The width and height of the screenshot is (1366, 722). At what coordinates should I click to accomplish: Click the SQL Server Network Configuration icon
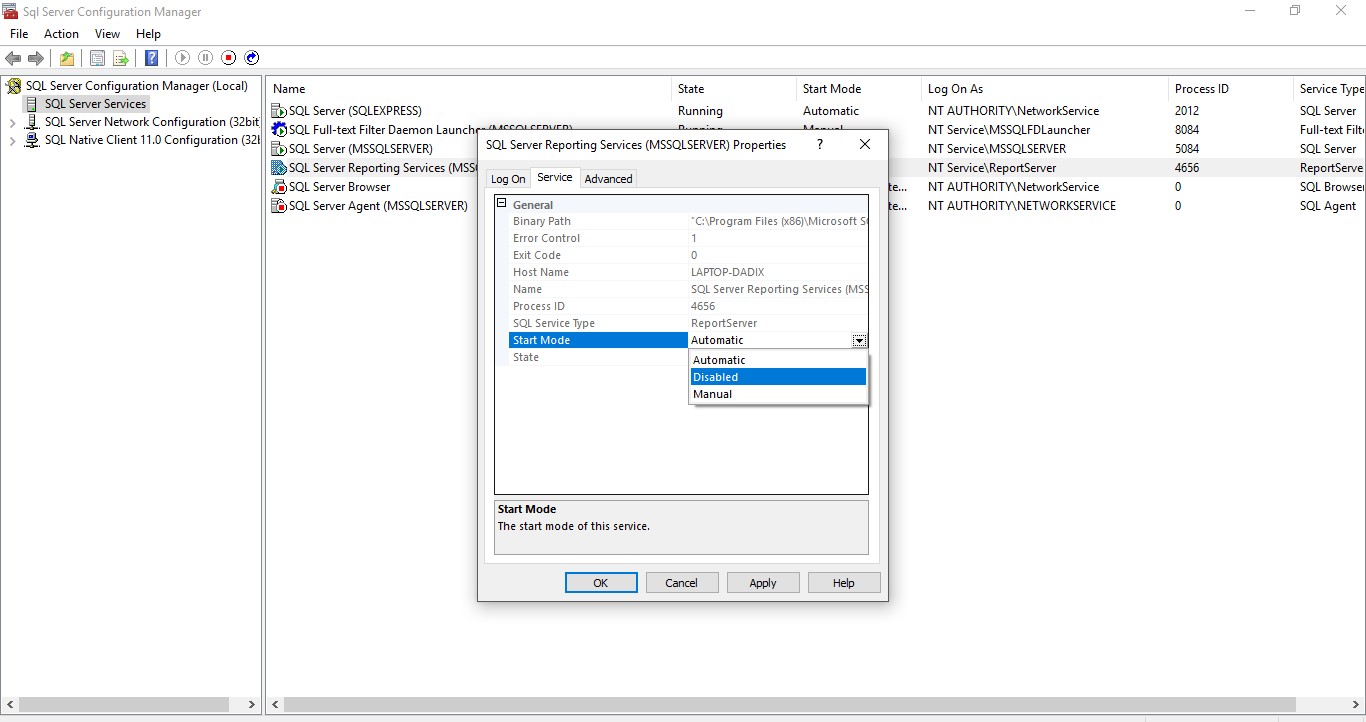[32, 122]
